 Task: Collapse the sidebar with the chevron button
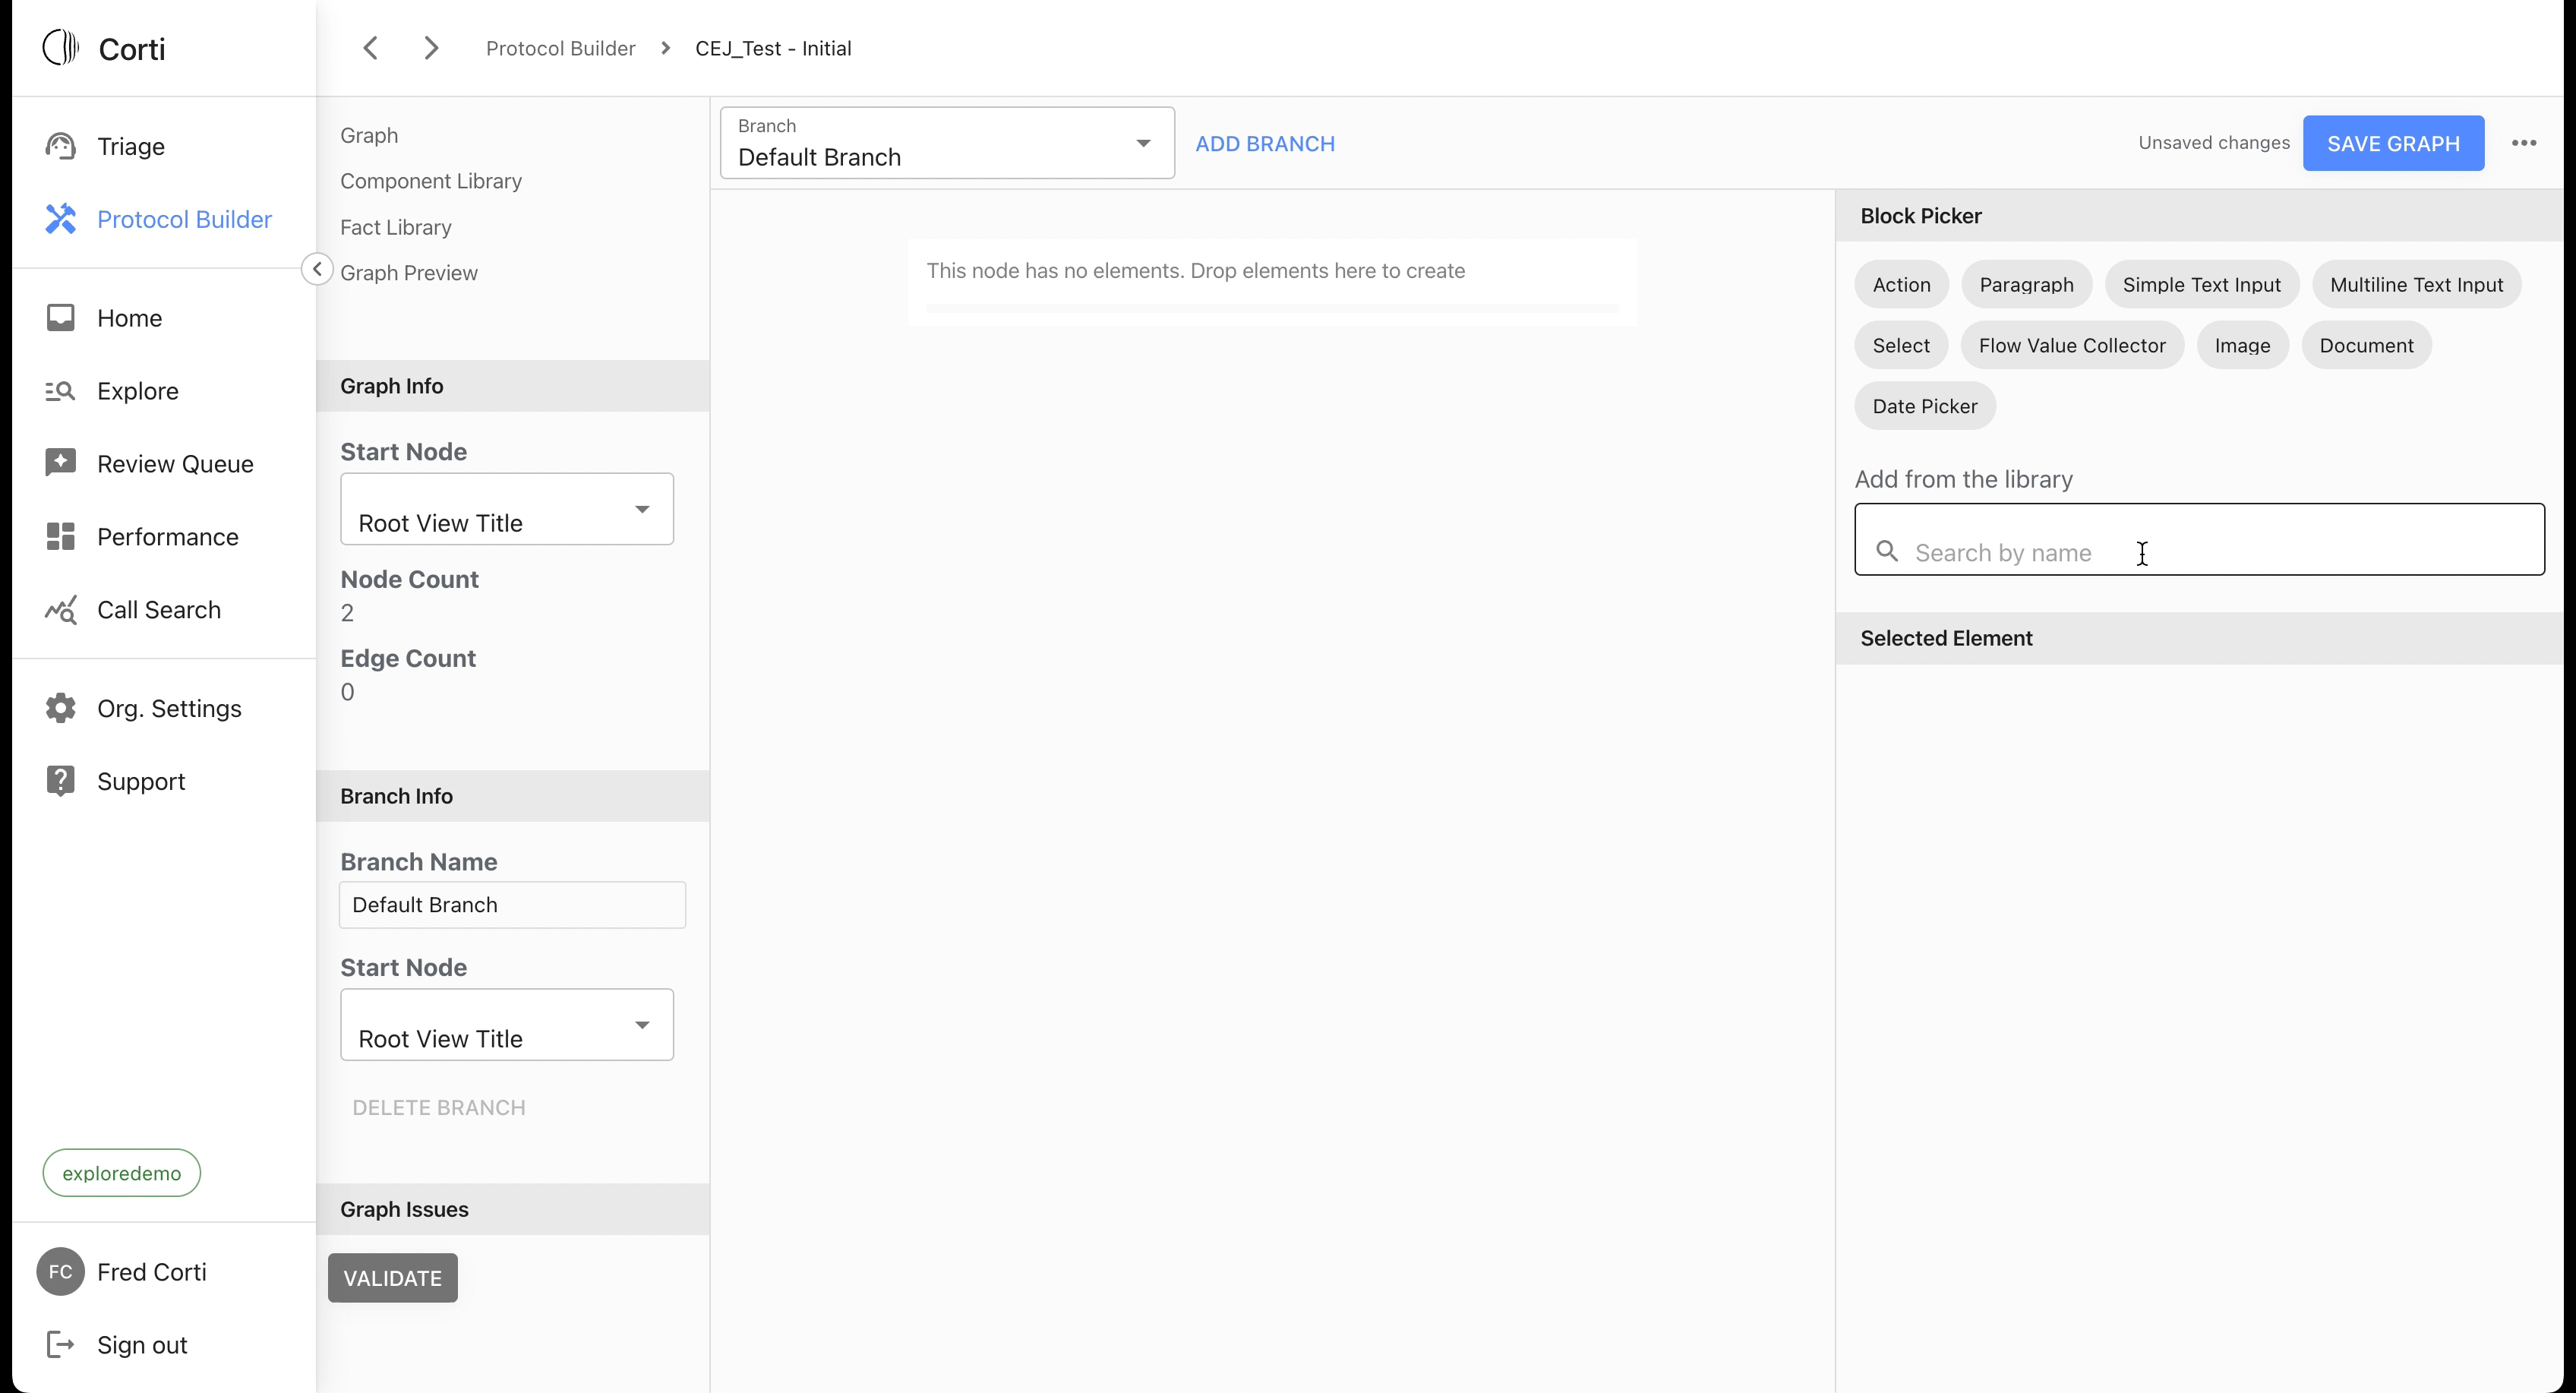click(x=317, y=269)
